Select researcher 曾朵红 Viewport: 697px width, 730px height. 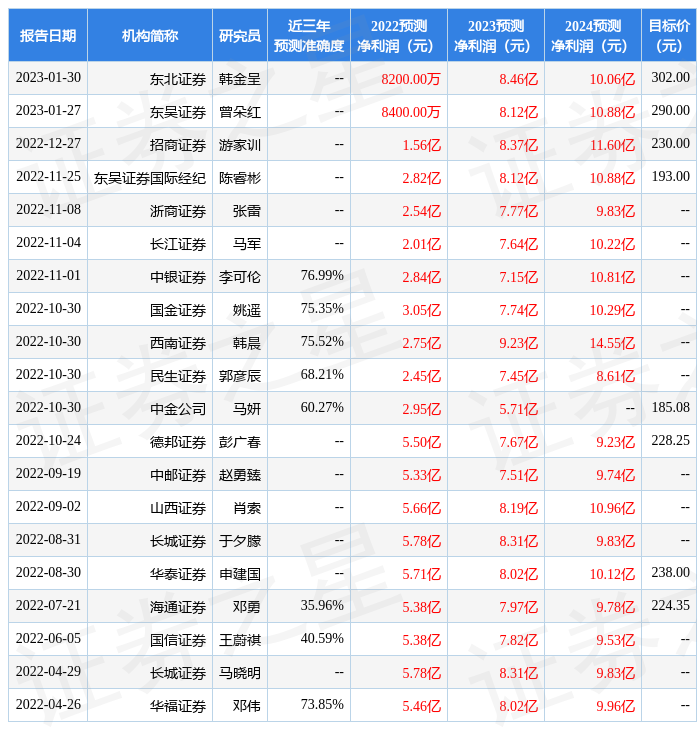(x=240, y=112)
